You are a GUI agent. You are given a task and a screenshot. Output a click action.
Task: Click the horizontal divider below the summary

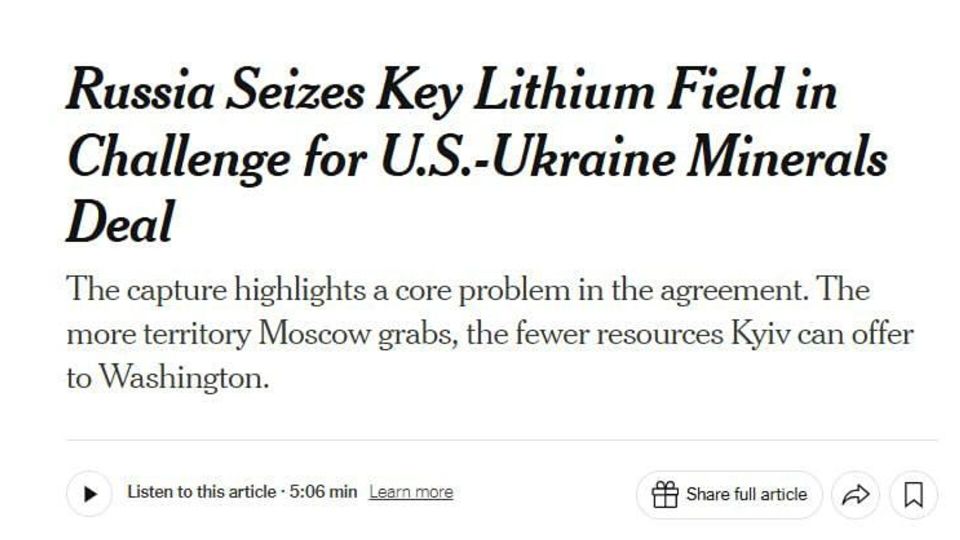(501, 440)
